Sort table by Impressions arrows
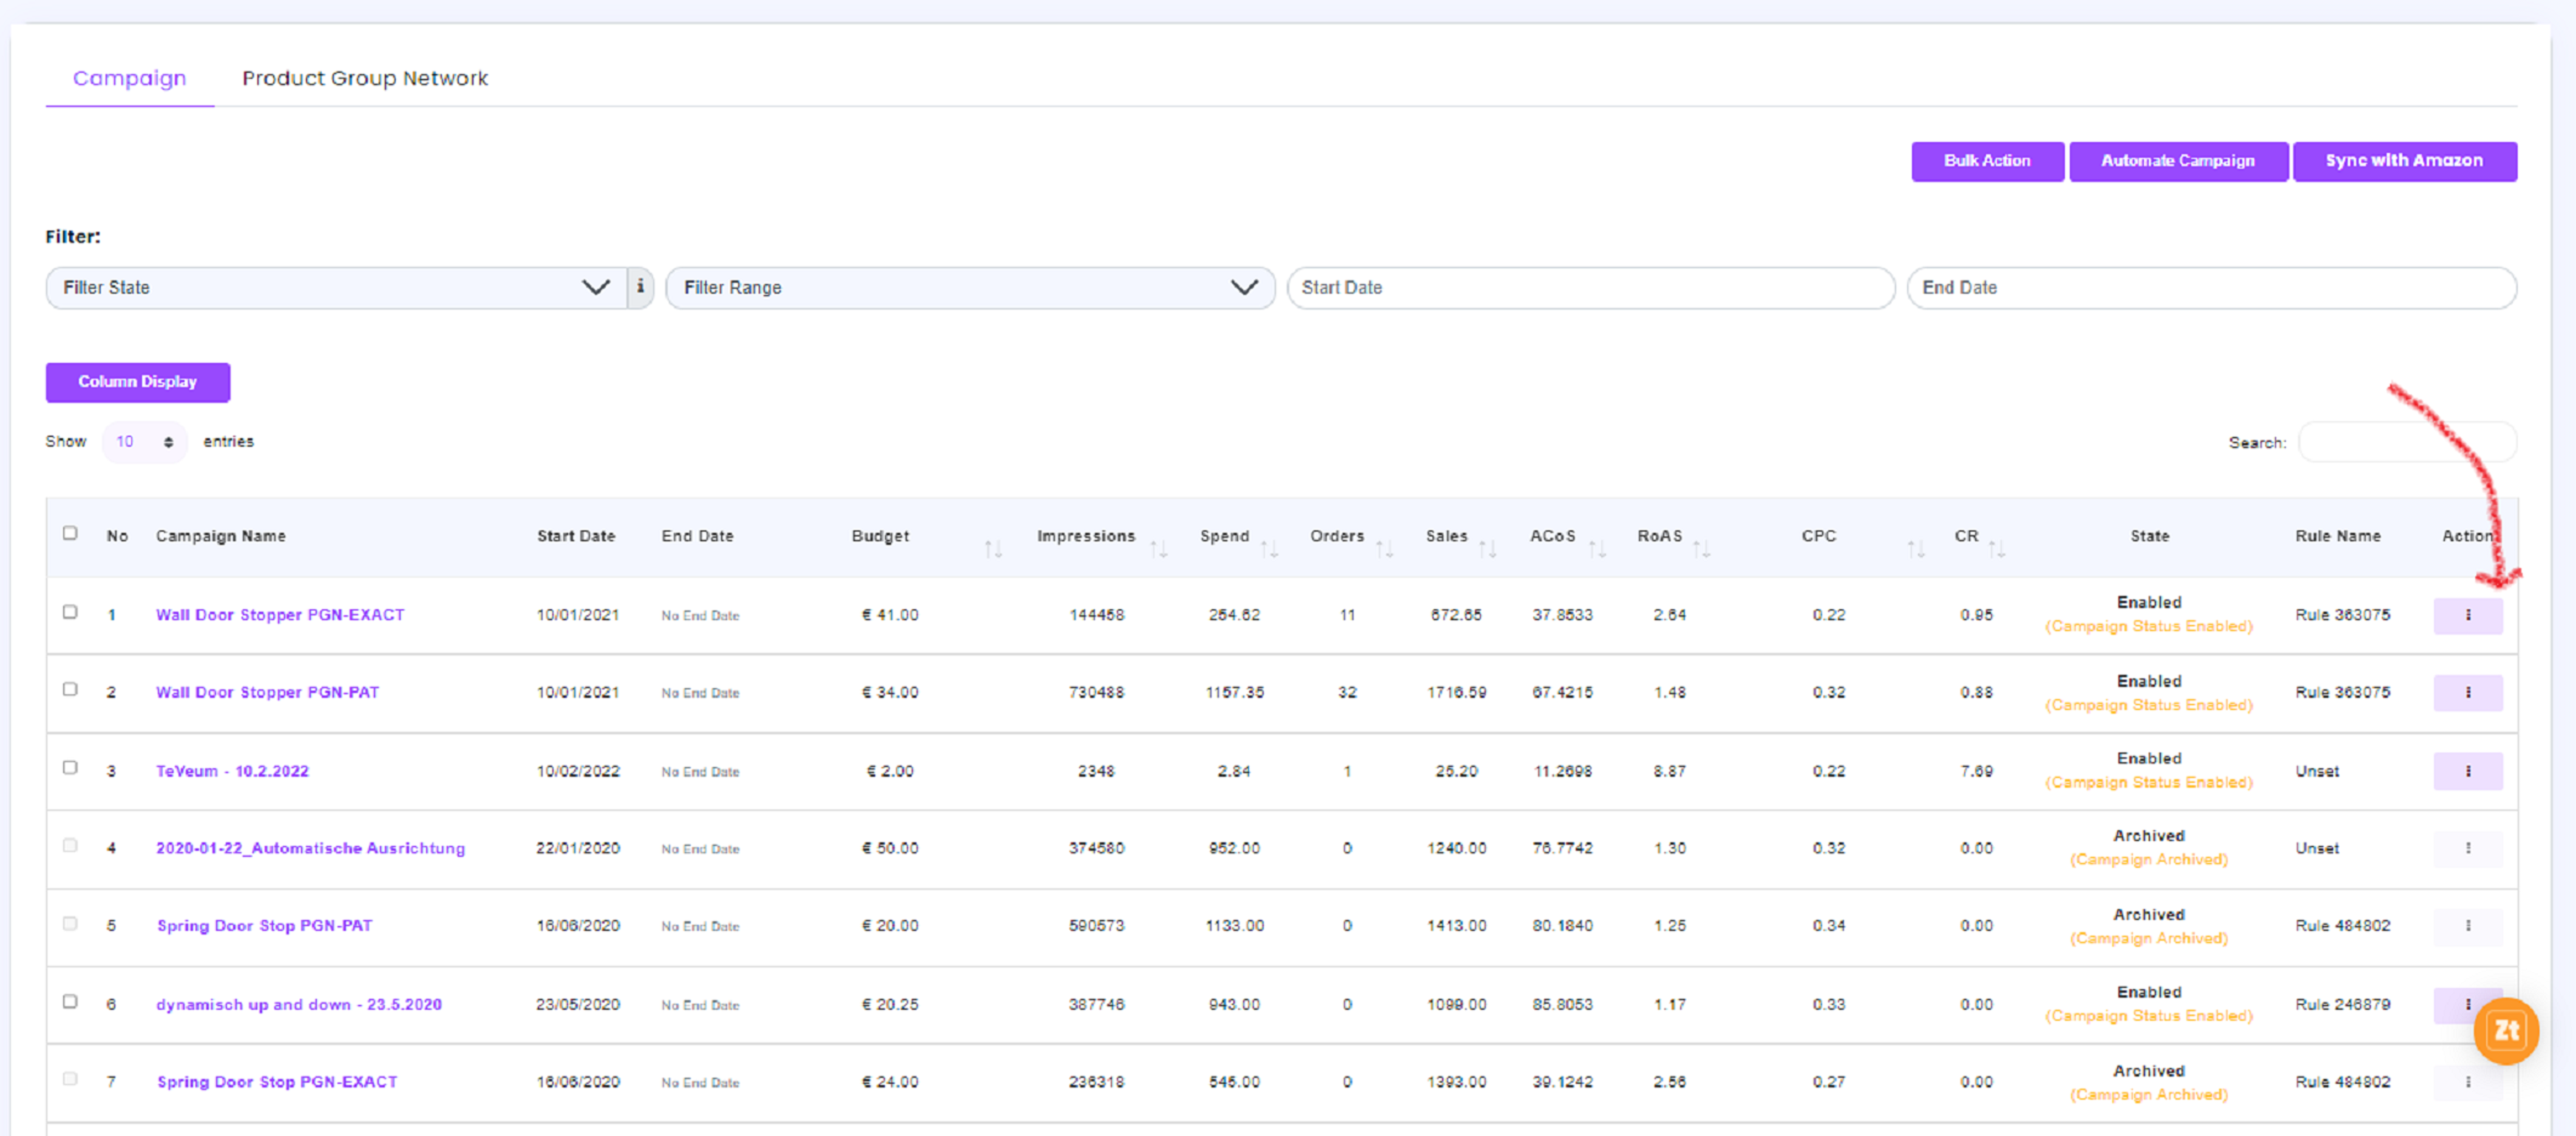This screenshot has width=2576, height=1136. tap(1159, 549)
